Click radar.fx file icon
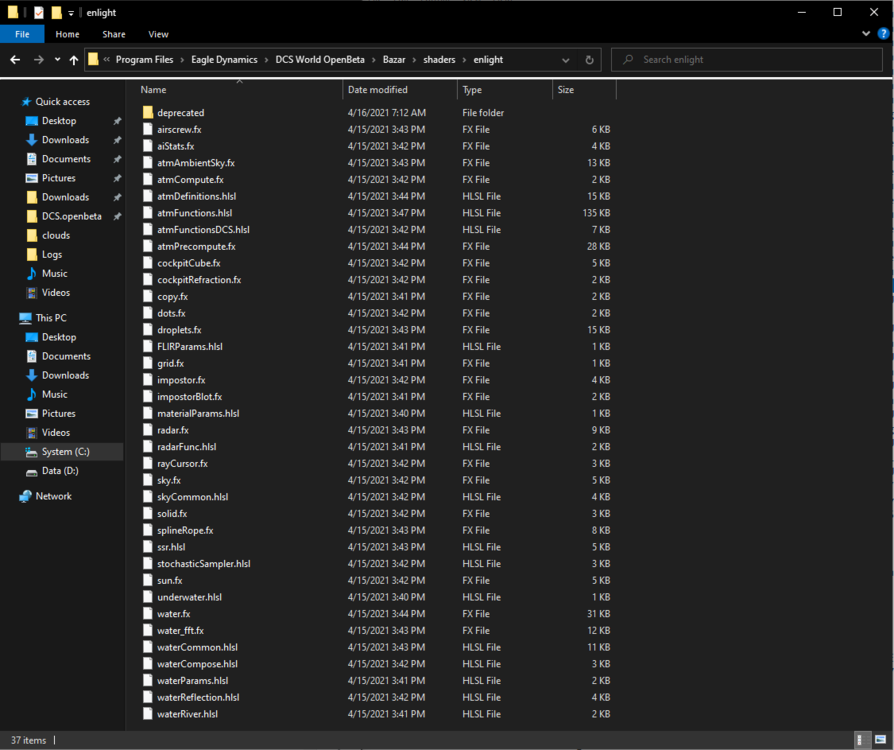894x750 pixels. pyautogui.click(x=148, y=430)
